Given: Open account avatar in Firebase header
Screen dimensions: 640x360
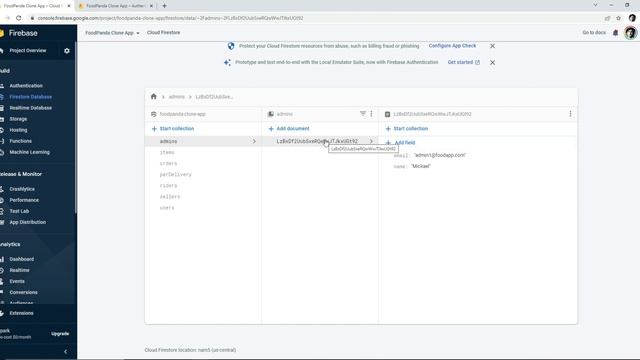Looking at the screenshot, I should [x=630, y=33].
